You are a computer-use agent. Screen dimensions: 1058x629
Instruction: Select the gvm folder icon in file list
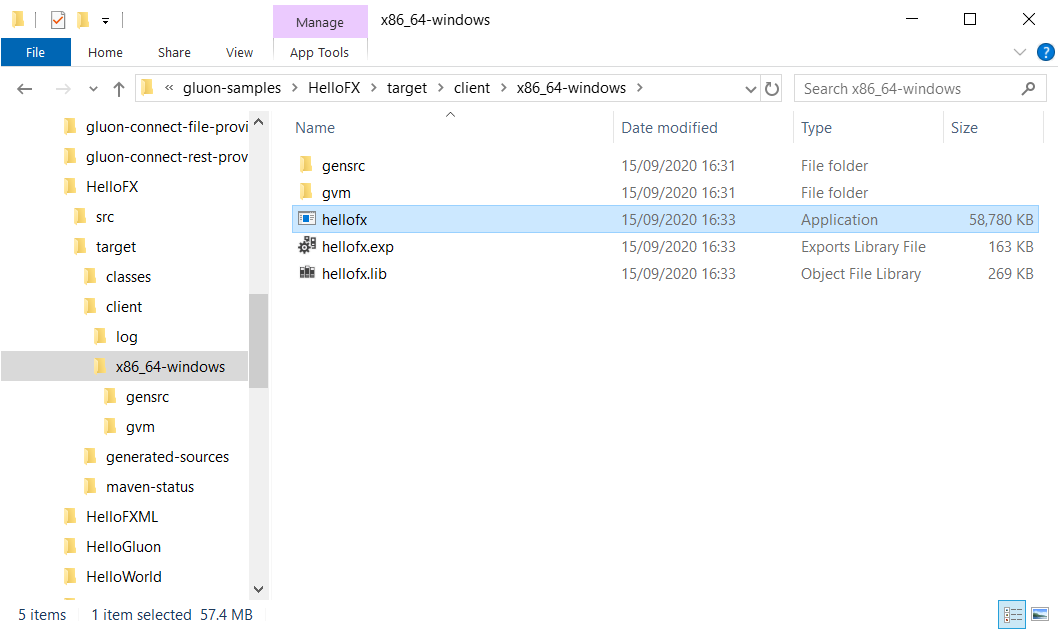point(306,192)
